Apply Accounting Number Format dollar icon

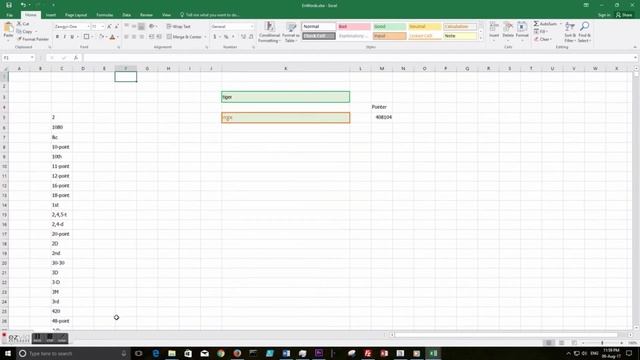point(215,37)
